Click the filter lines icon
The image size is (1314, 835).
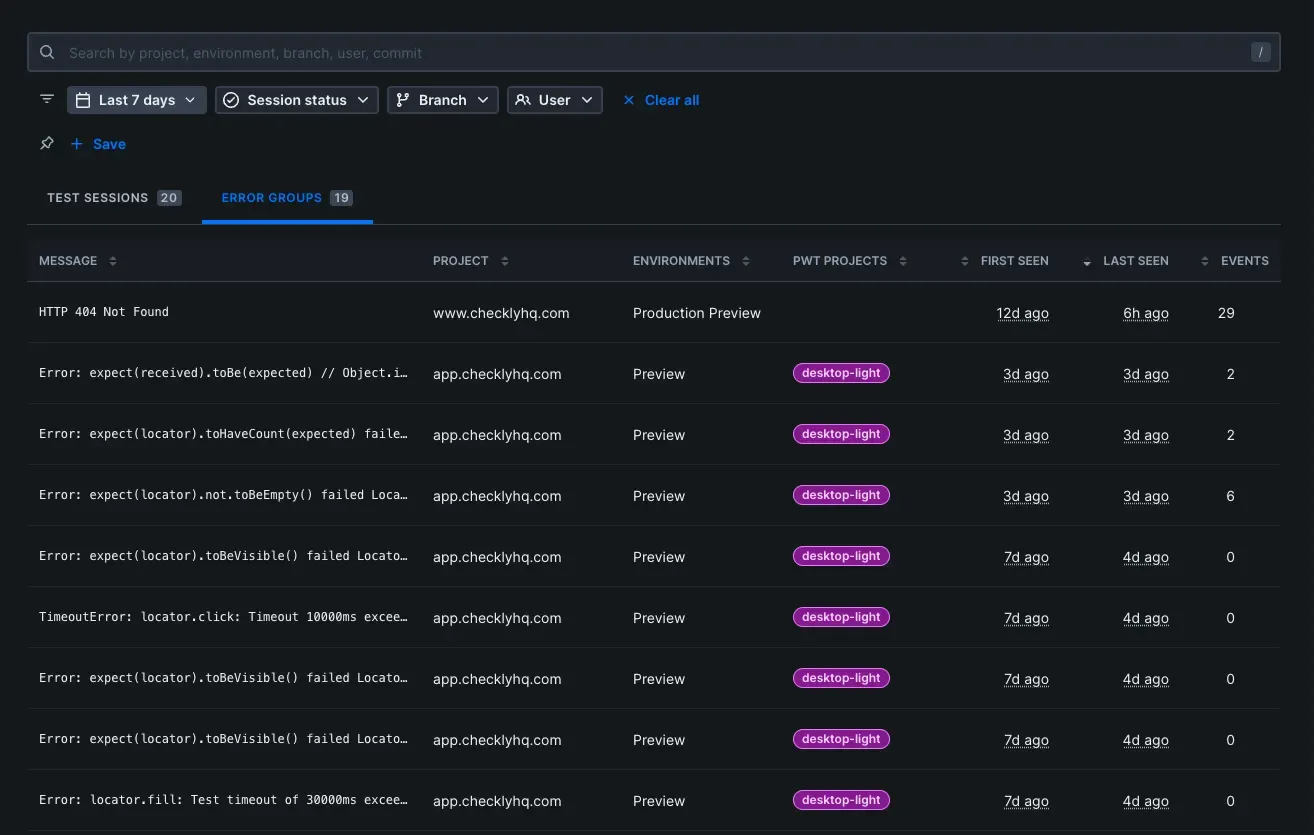[47, 99]
